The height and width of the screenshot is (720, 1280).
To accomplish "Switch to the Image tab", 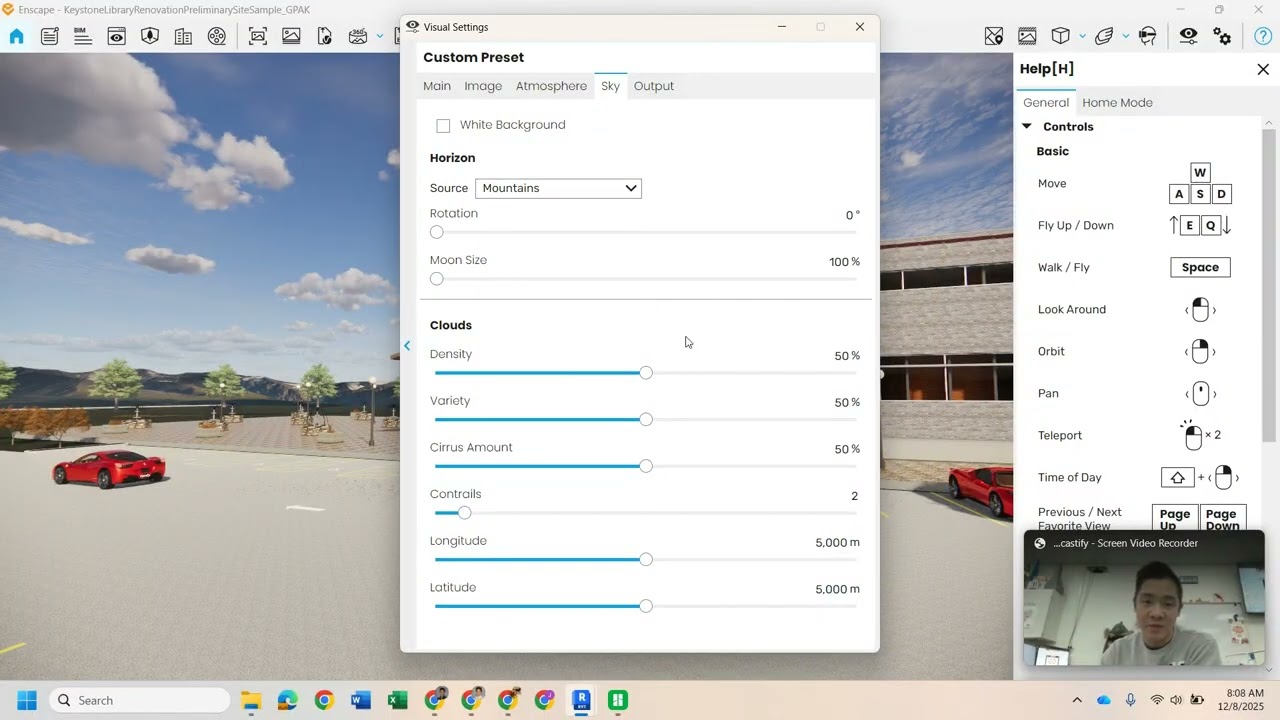I will [x=483, y=86].
